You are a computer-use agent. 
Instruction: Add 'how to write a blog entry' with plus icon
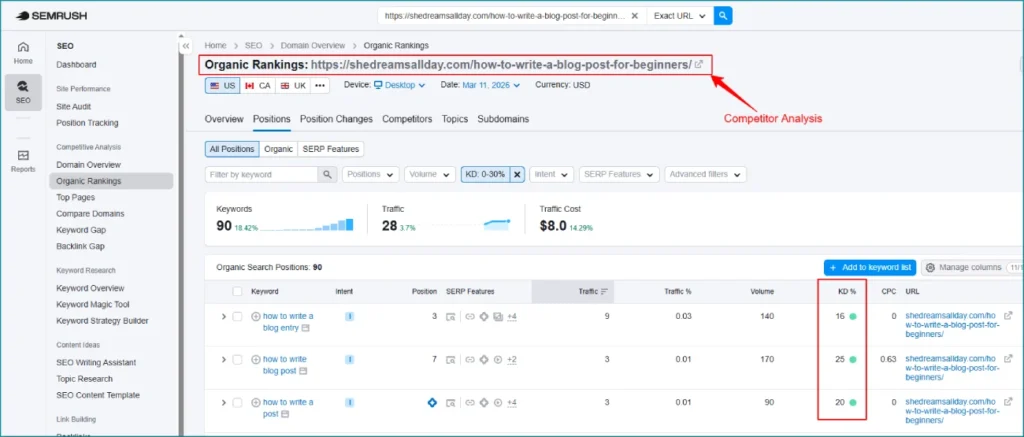coord(256,316)
